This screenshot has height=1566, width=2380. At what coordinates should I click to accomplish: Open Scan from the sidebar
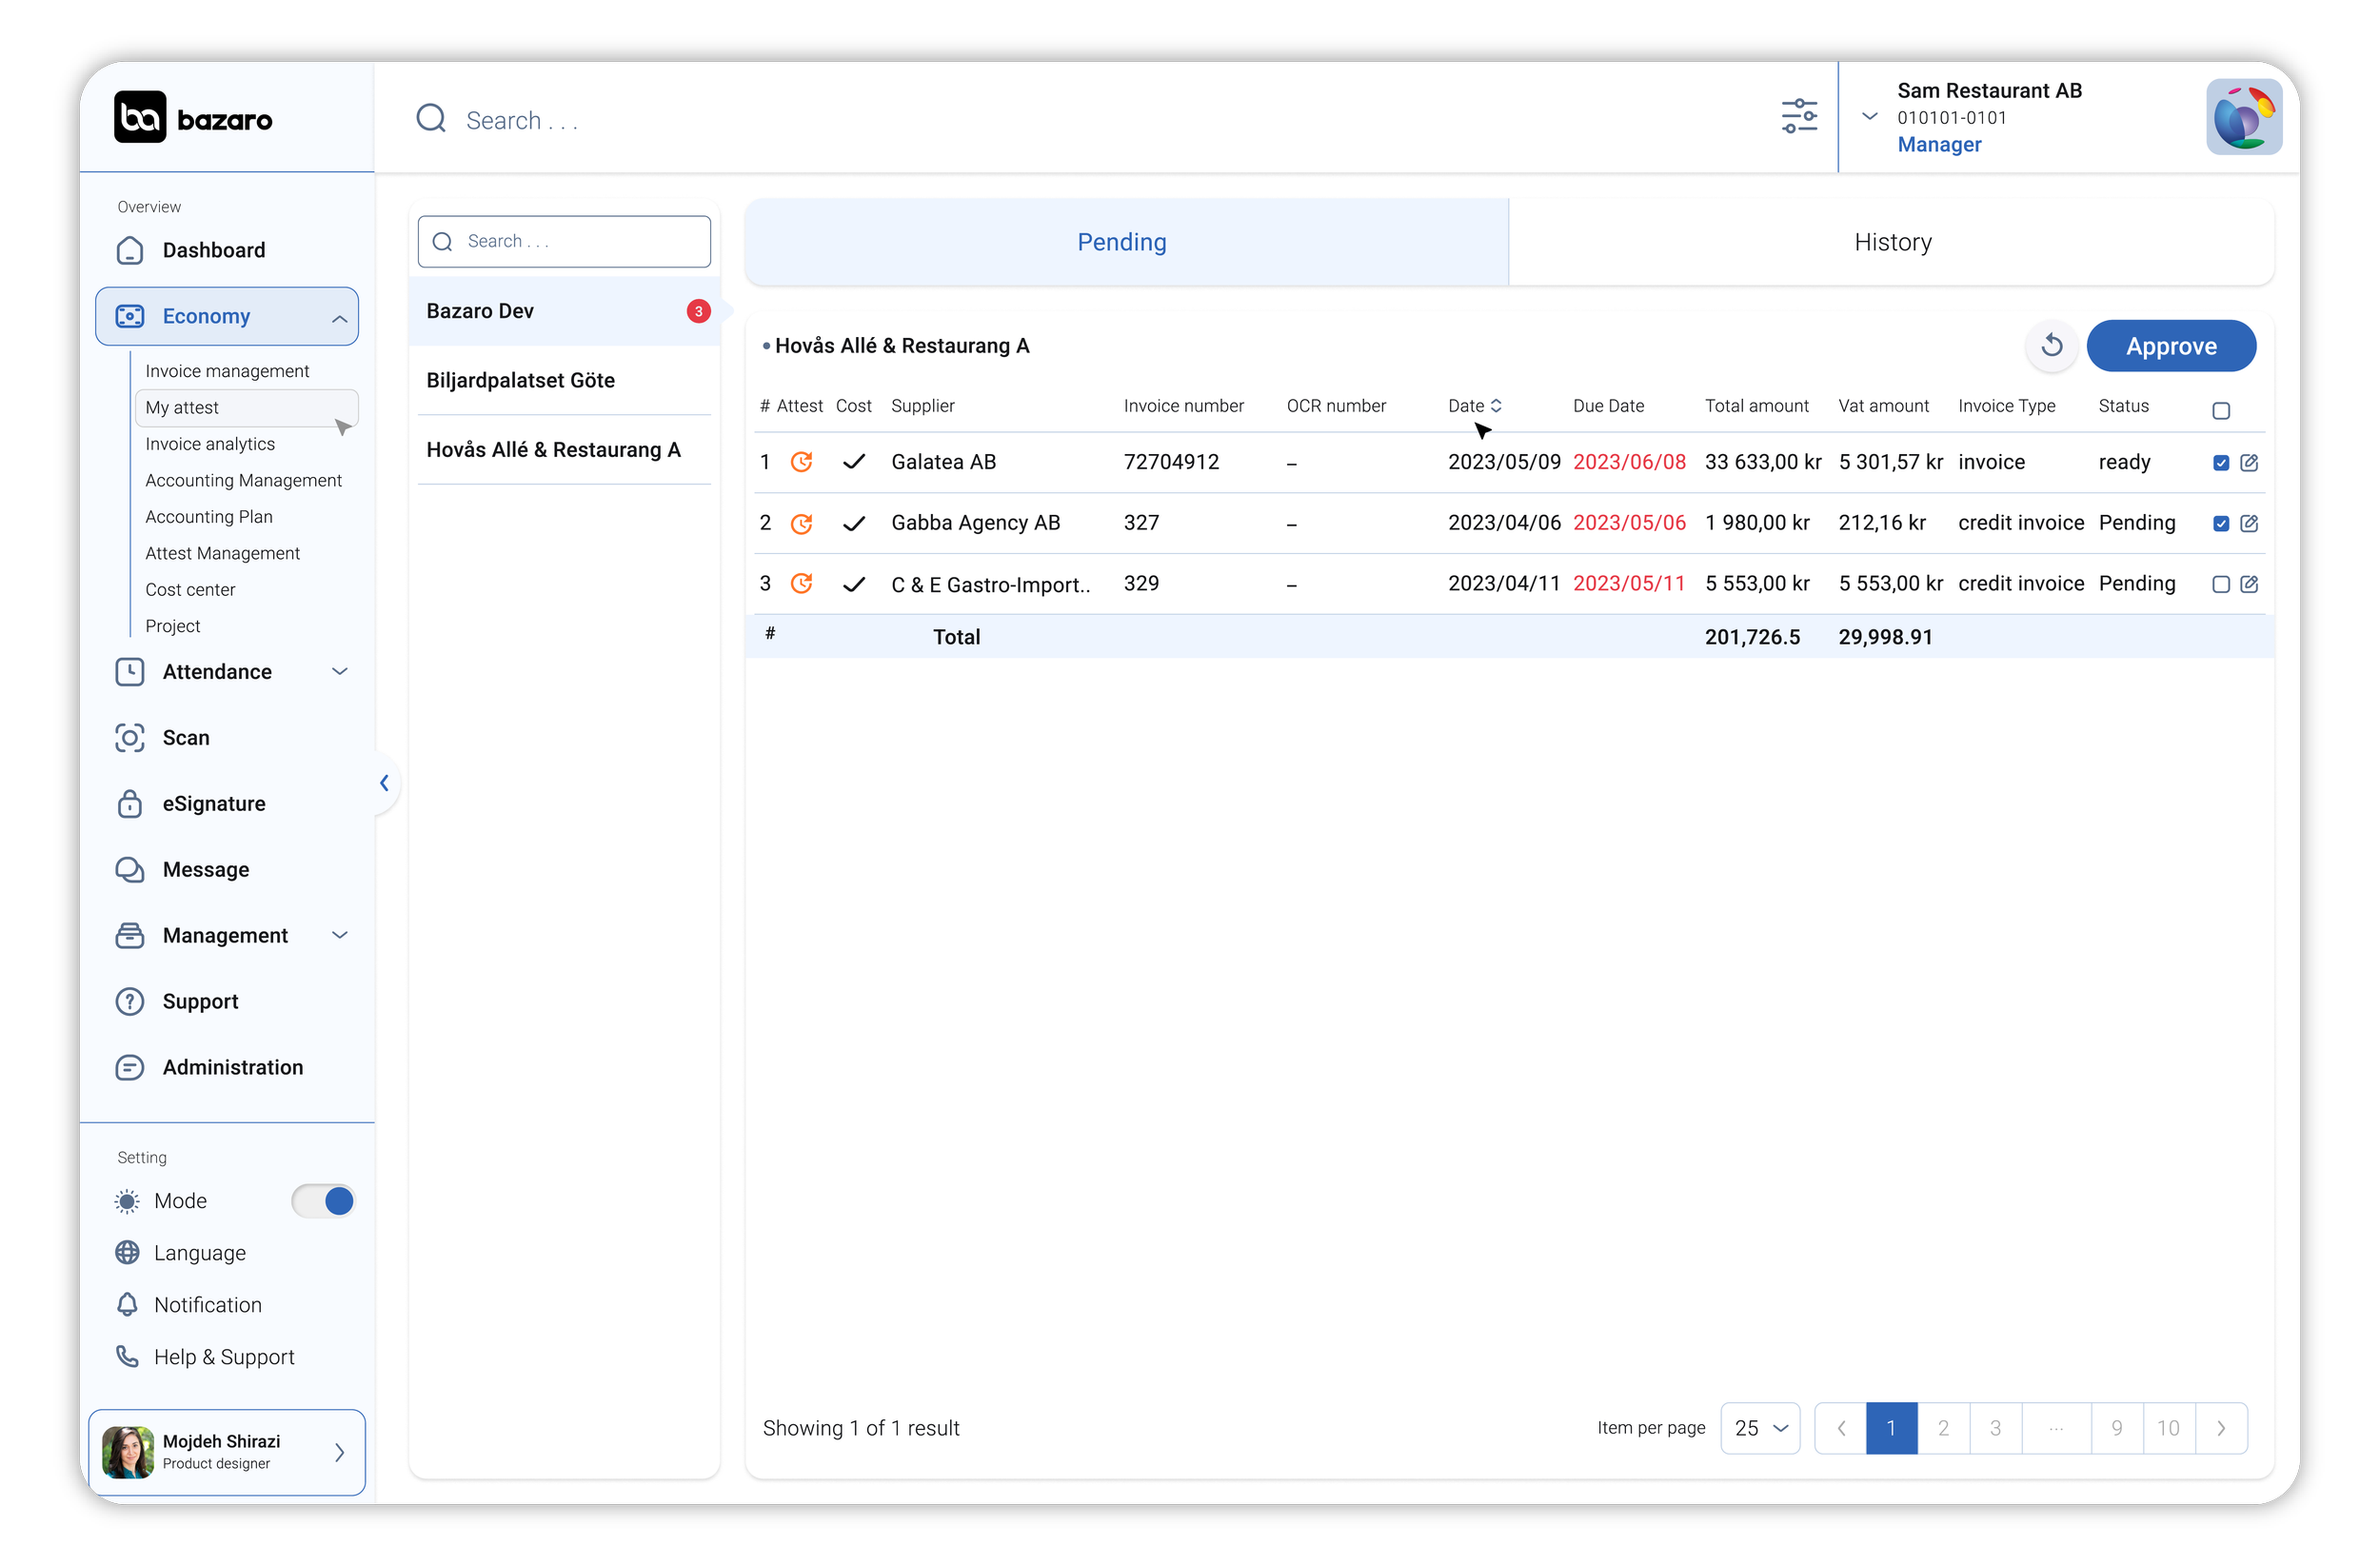point(186,738)
